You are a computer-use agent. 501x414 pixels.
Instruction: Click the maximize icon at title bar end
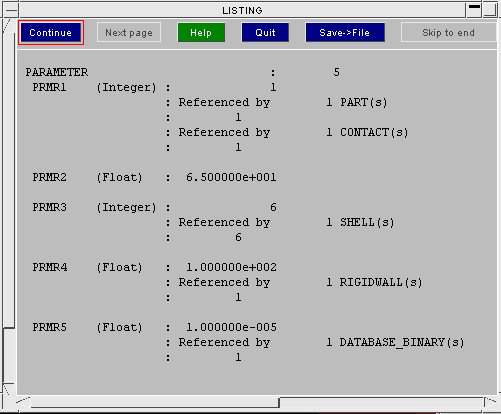(491, 10)
